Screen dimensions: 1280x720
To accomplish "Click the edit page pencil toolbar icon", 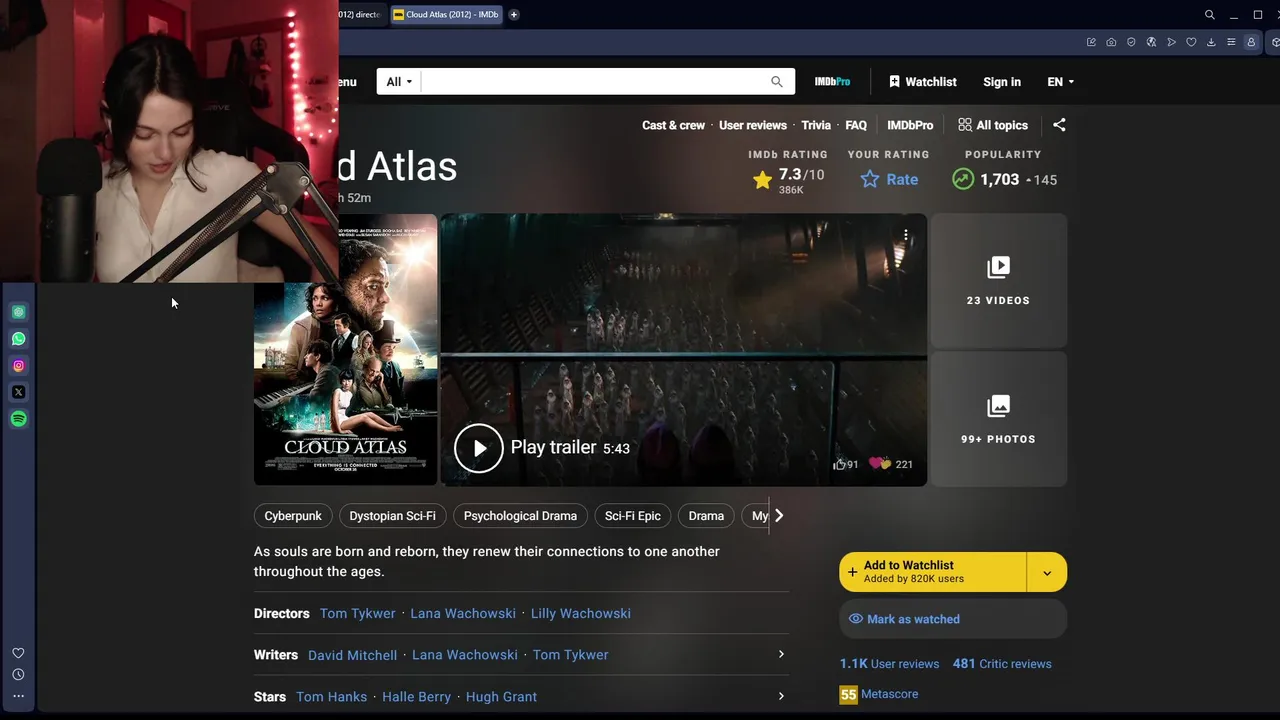I will click(1091, 42).
